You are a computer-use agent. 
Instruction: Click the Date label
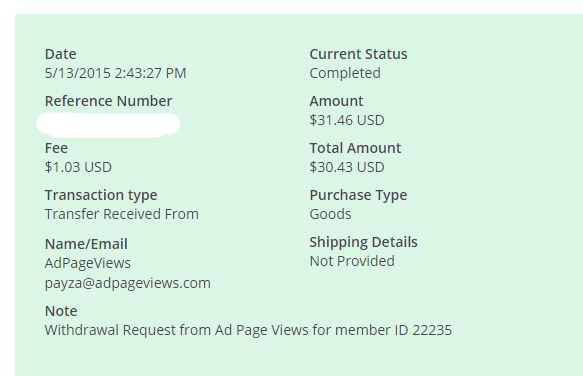61,54
